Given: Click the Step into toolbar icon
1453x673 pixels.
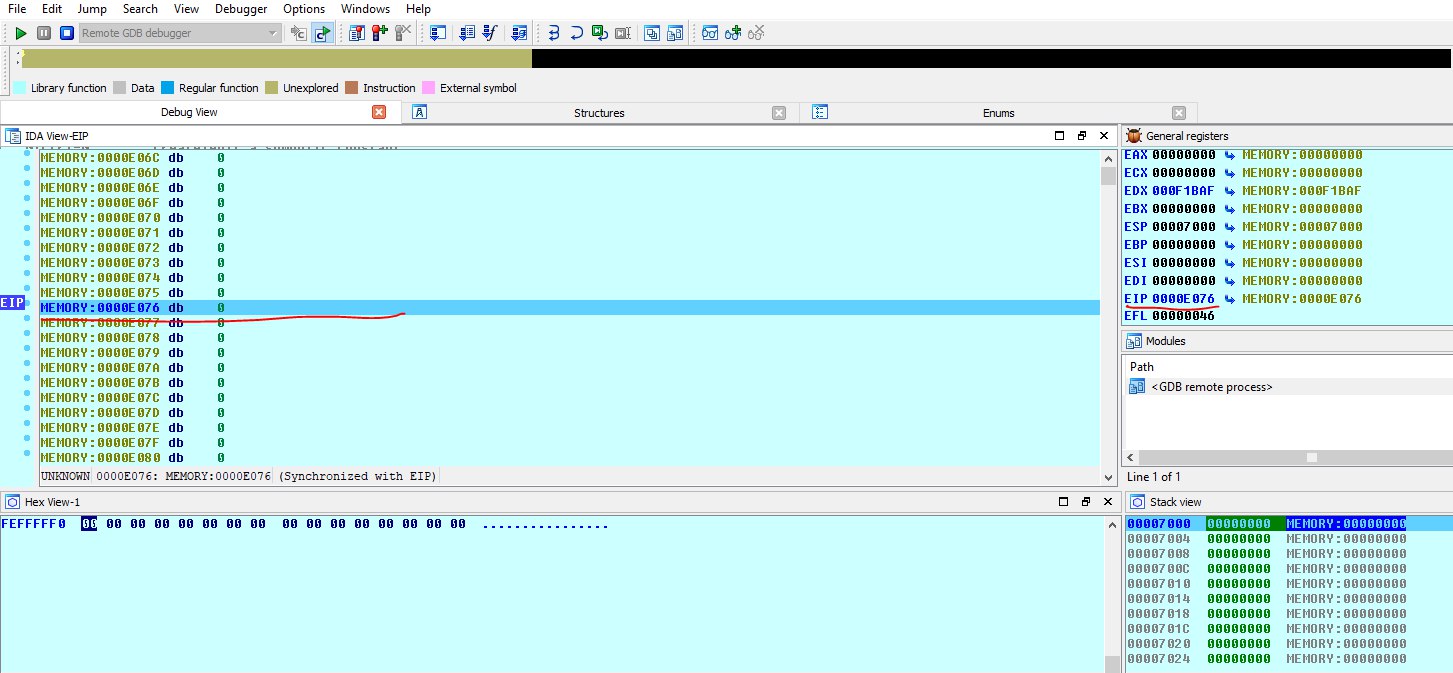Looking at the screenshot, I should 554,33.
